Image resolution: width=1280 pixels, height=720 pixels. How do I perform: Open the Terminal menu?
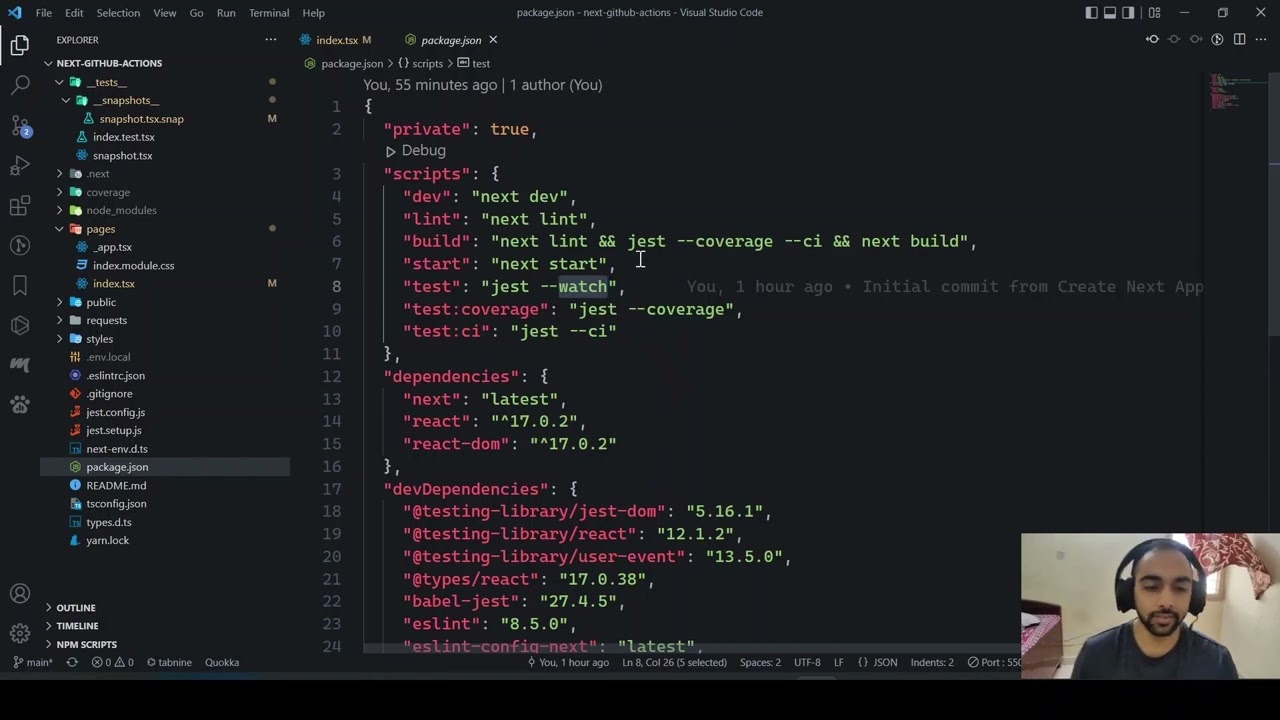[269, 12]
